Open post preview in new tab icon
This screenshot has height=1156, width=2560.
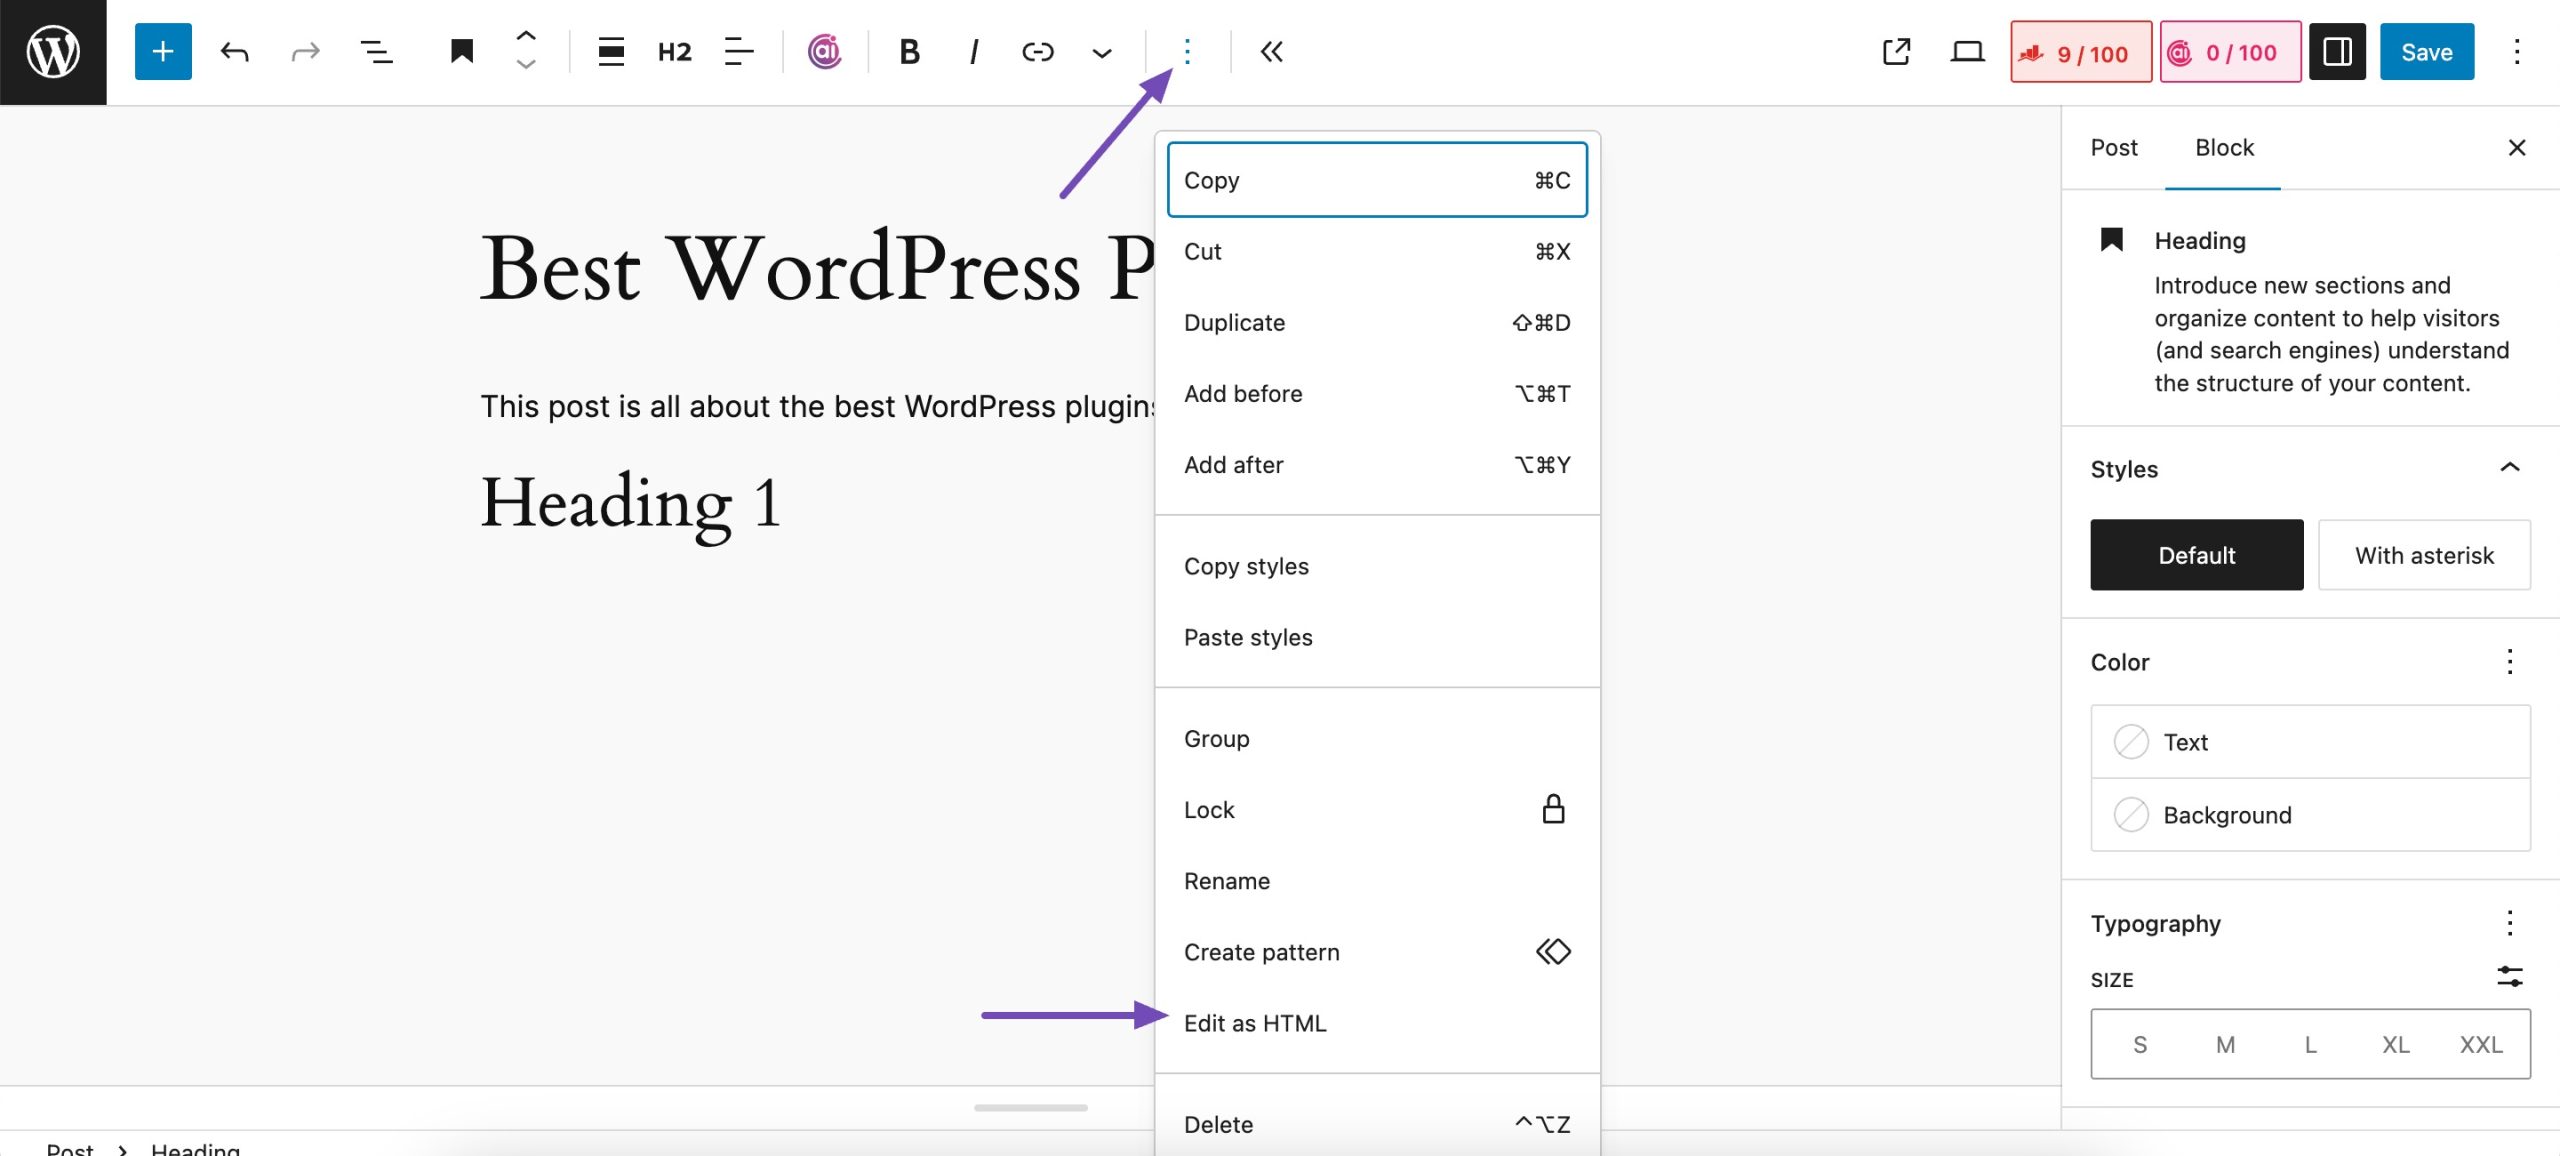click(1896, 52)
